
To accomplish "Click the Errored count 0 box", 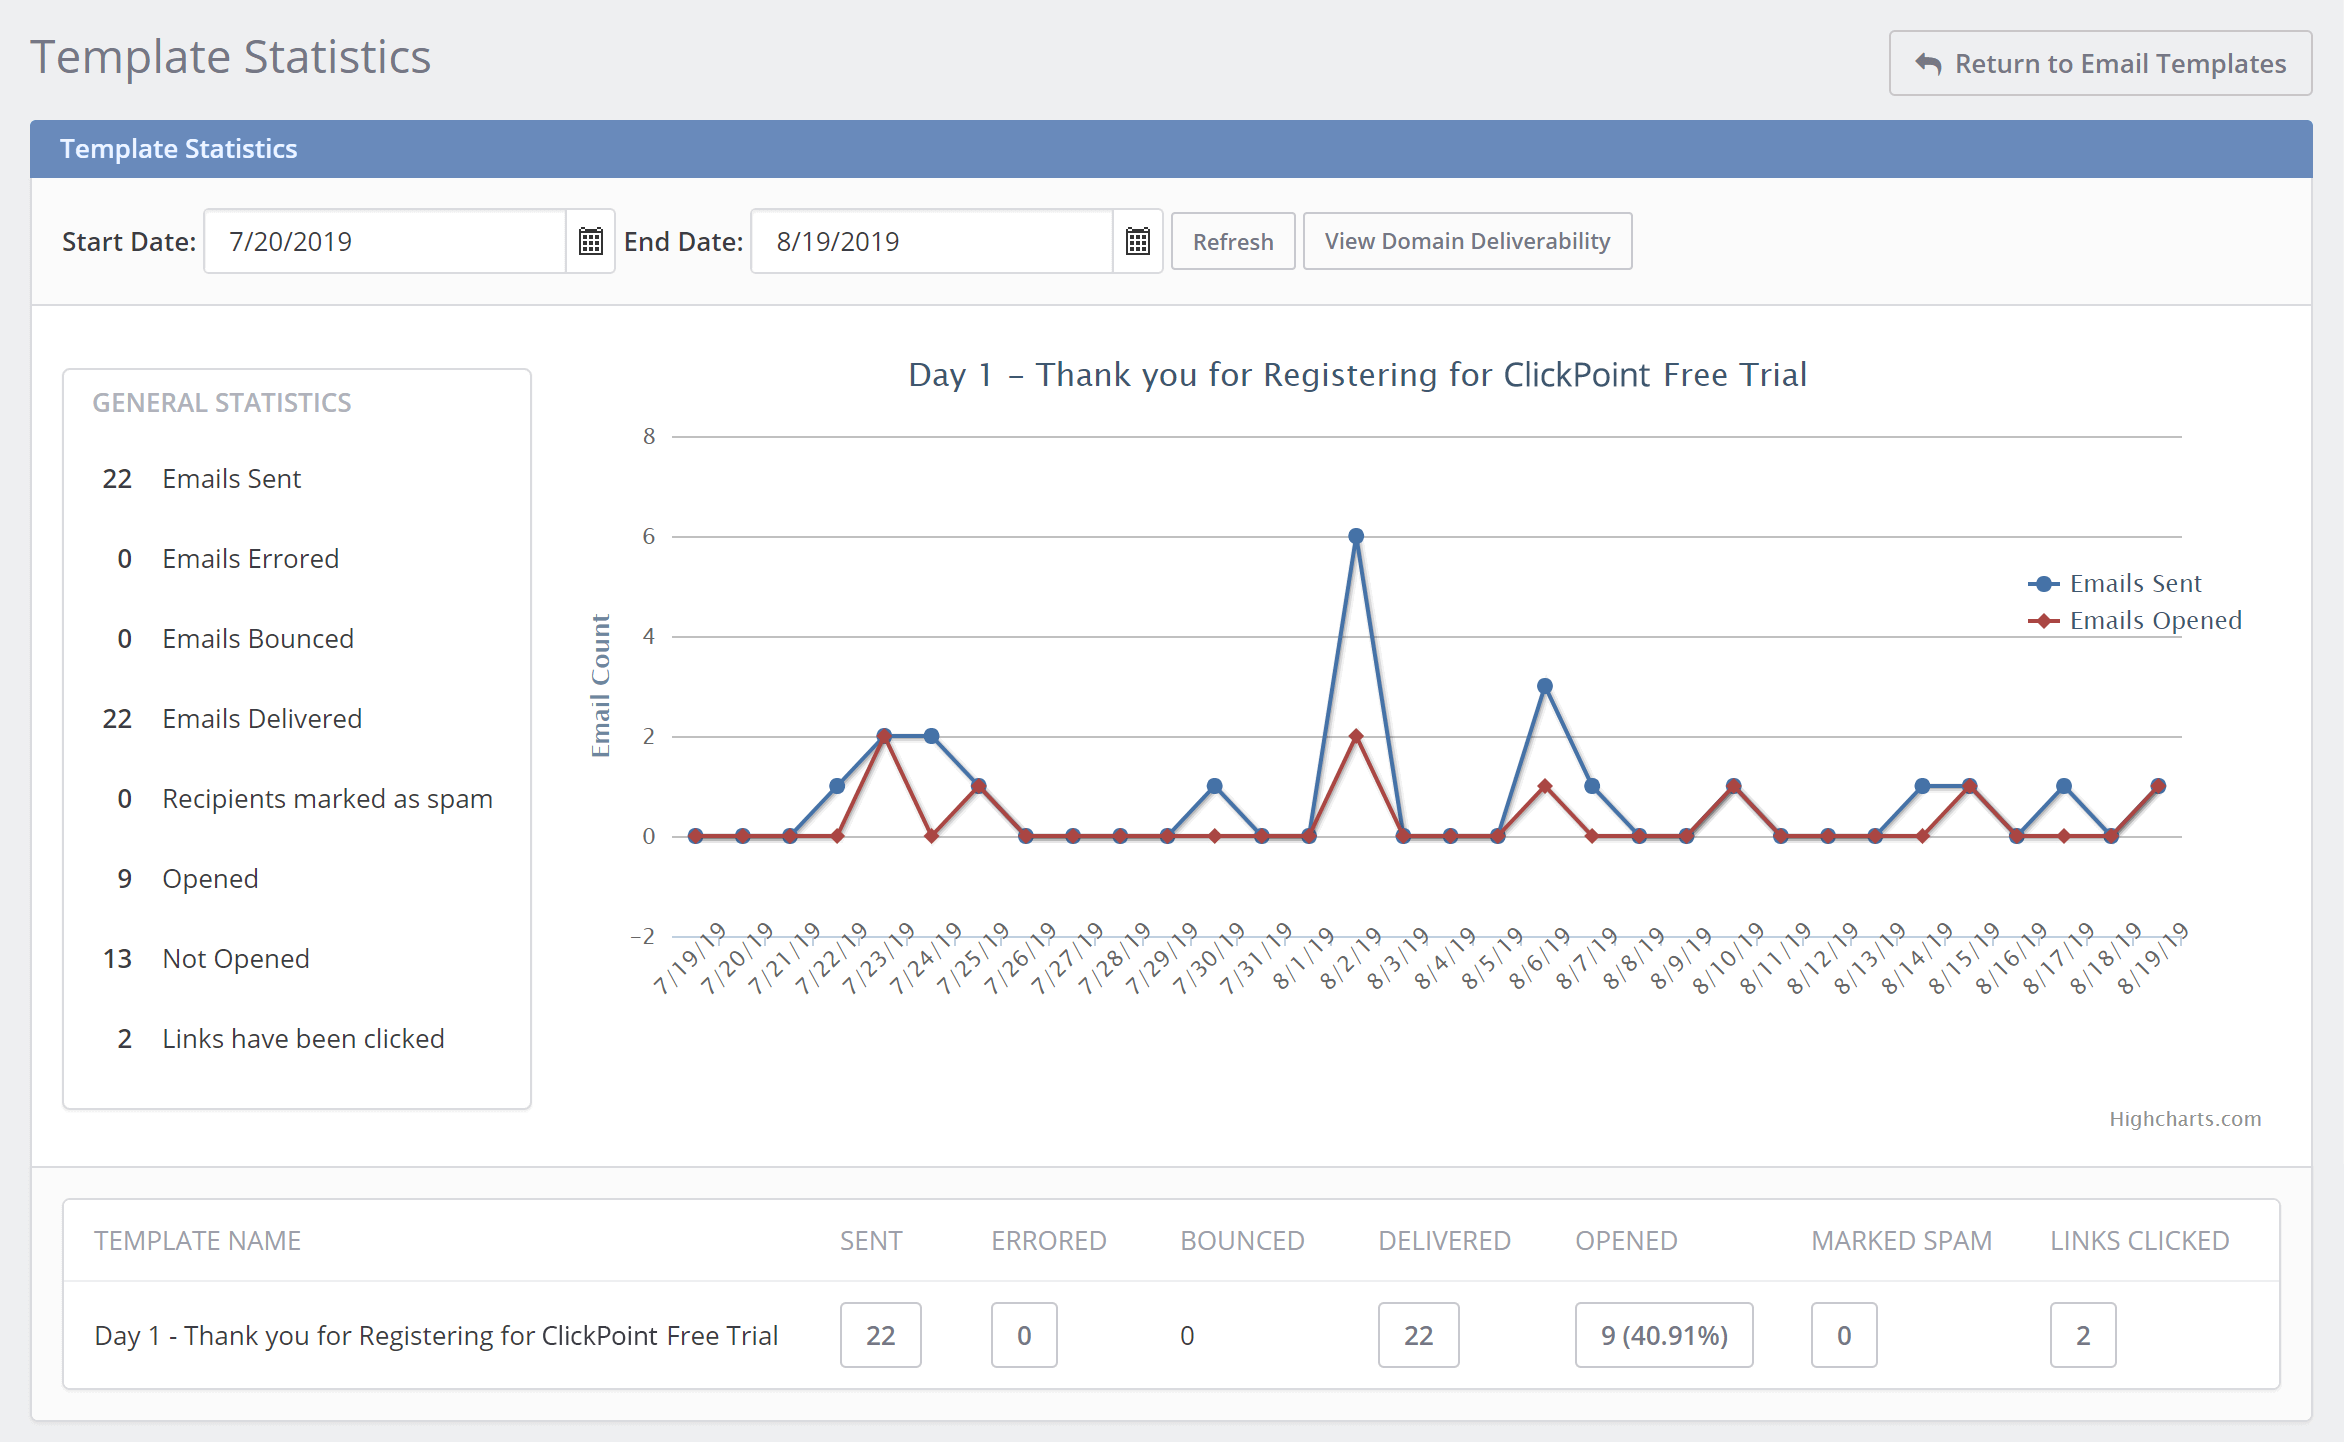I will (x=1024, y=1335).
